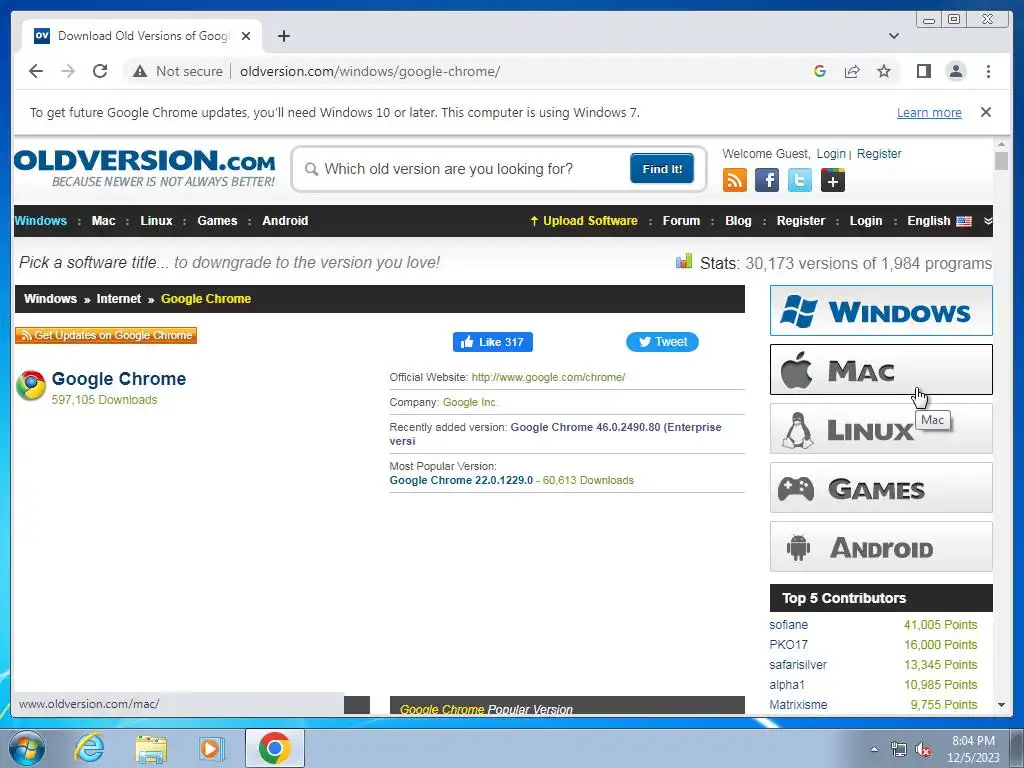Share this page icon
The image size is (1024, 768).
[x=852, y=71]
